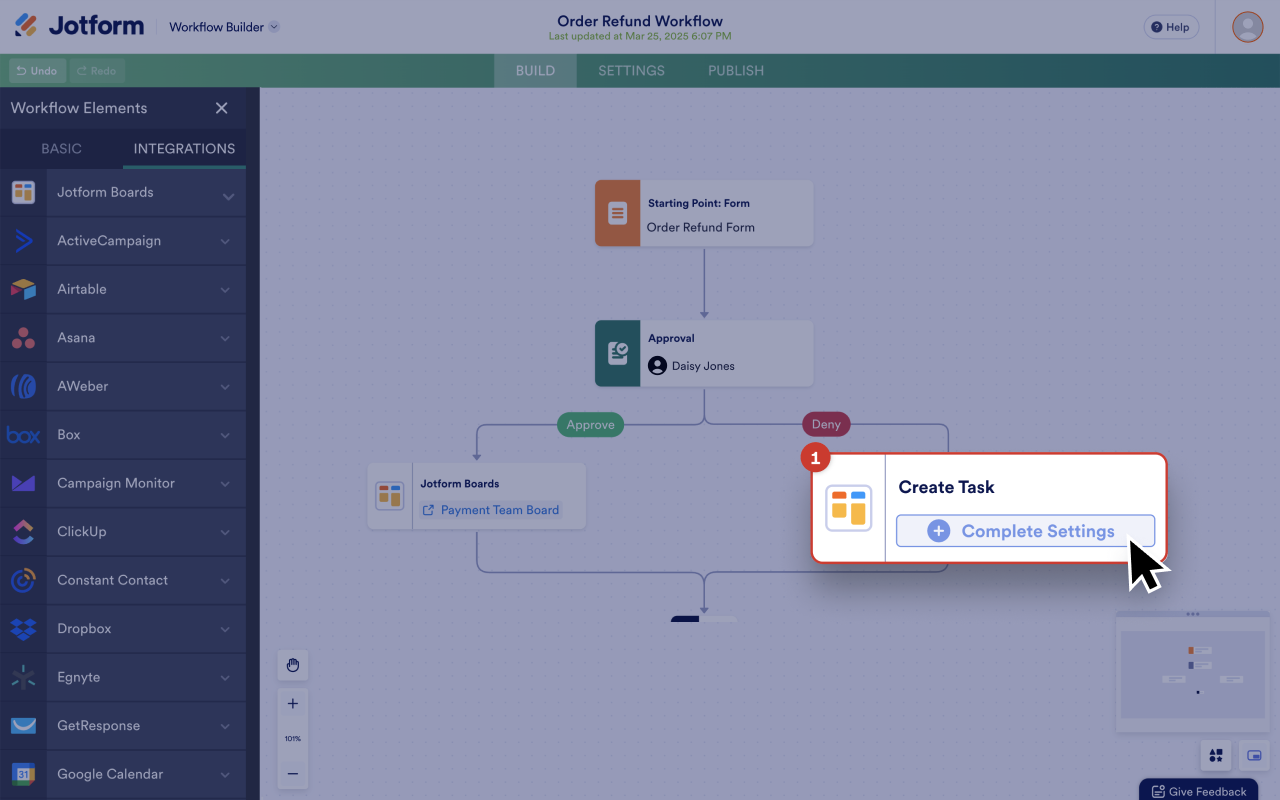
Task: Click the 101% zoom level value
Action: pos(293,739)
